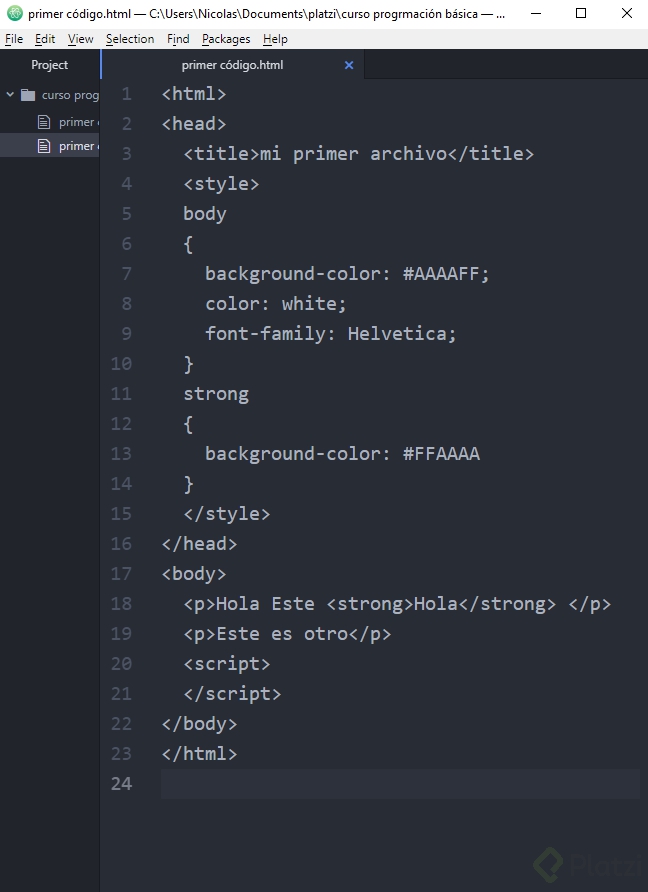Click the empty line 24 in editor
This screenshot has height=892, width=648.
[x=400, y=784]
